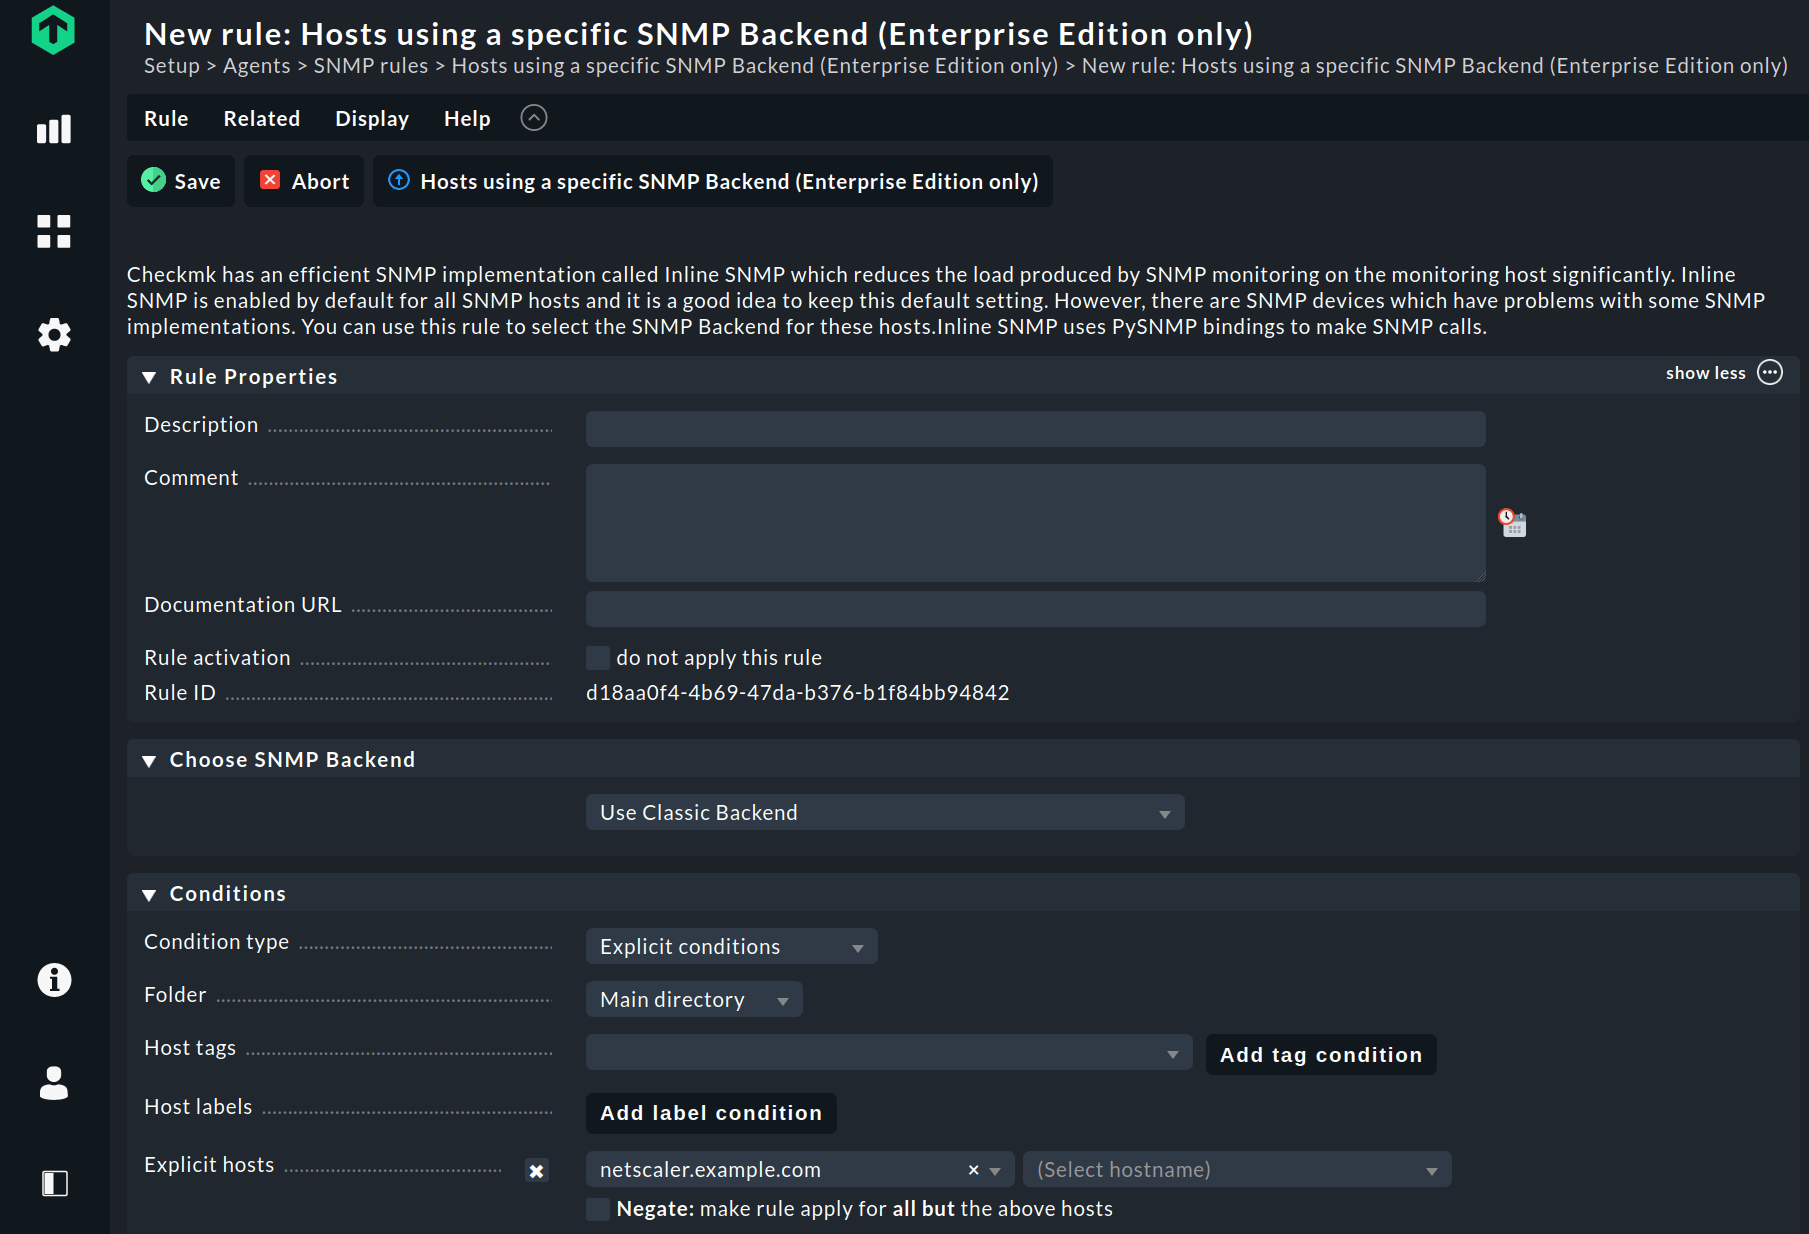Open the Agents breadcrumb
The height and width of the screenshot is (1234, 1809).
(257, 65)
